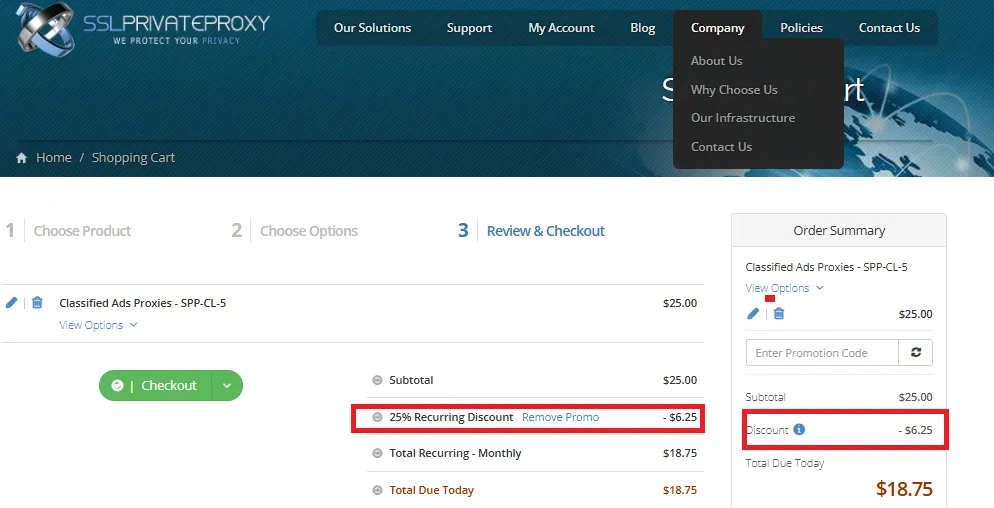994x508 pixels.
Task: Select About Us from Company dropdown
Action: pyautogui.click(x=716, y=61)
